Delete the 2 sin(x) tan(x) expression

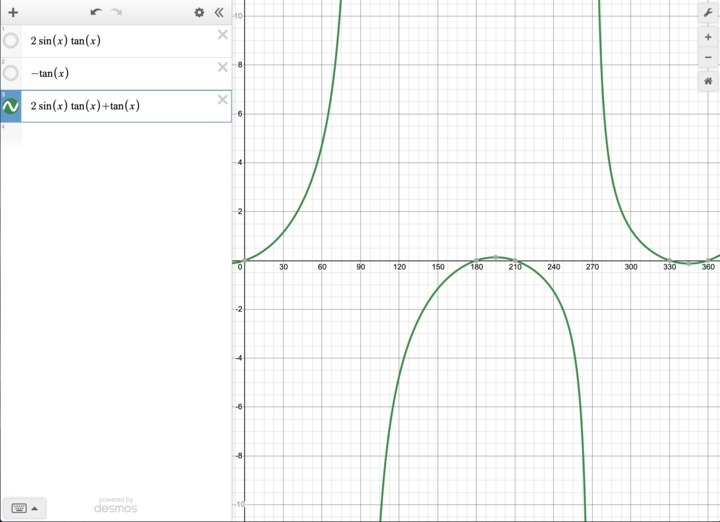[222, 35]
